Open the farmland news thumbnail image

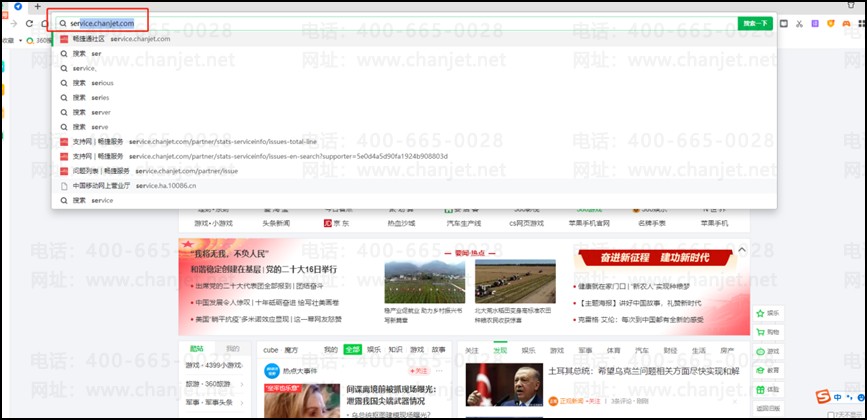point(515,281)
